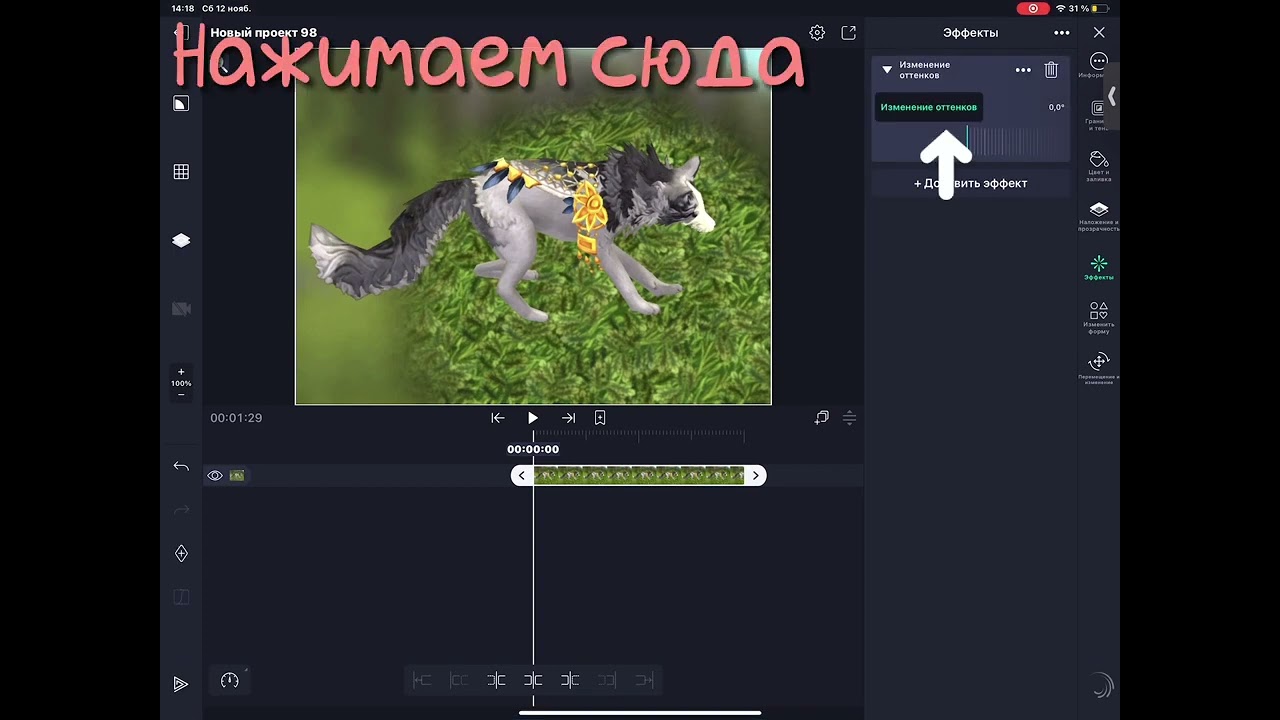Split the layer at the playhead
This screenshot has height=720, width=1280.
point(533,681)
